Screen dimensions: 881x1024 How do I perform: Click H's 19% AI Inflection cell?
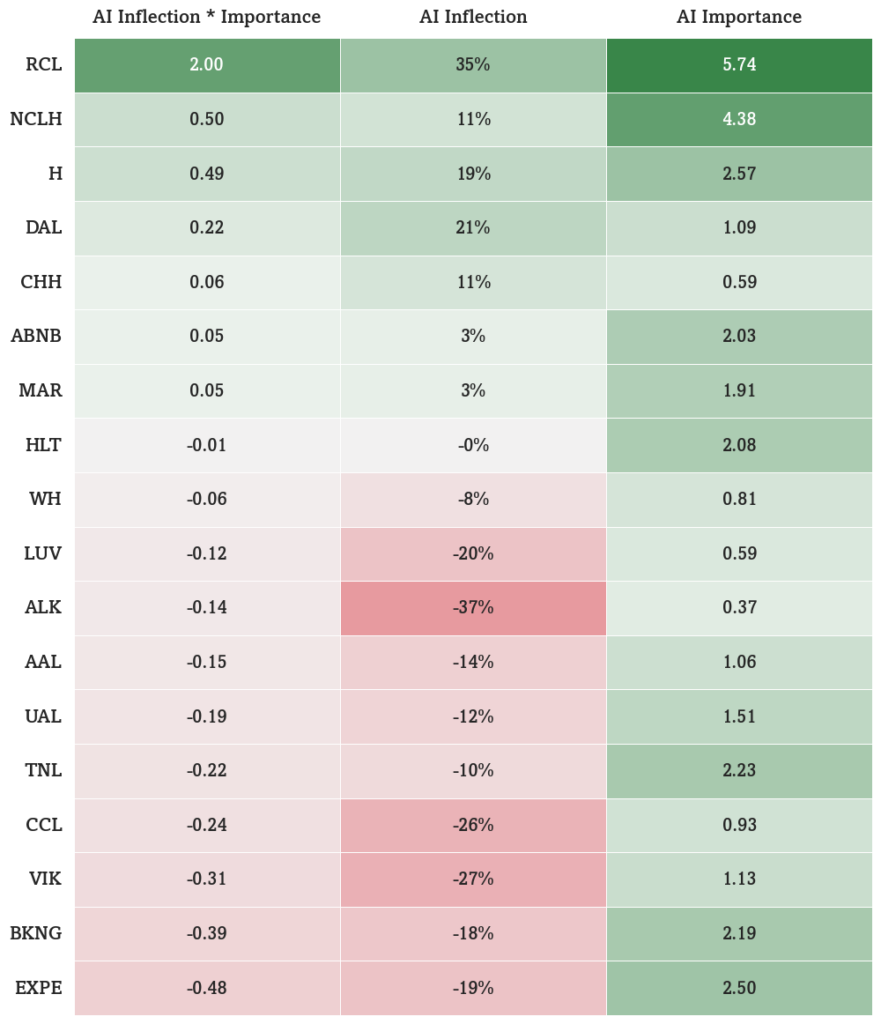(473, 174)
